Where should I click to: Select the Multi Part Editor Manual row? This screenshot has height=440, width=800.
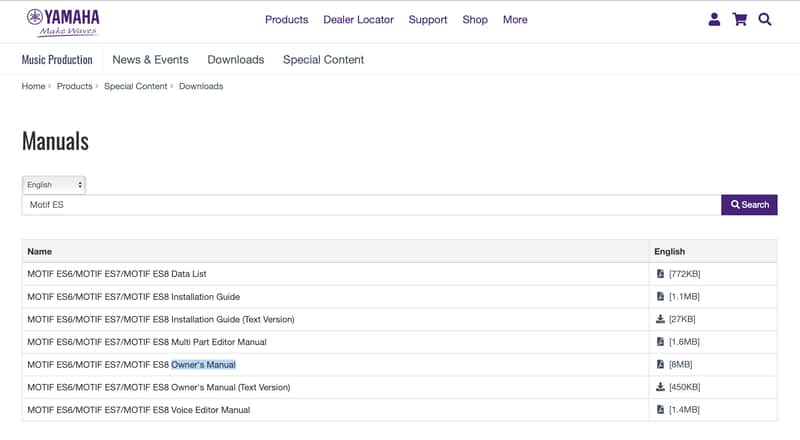(399, 341)
